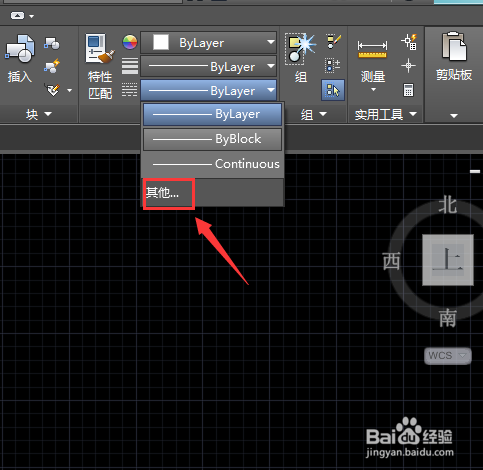Click 上 face on the ViewCube
The width and height of the screenshot is (483, 470).
[x=448, y=260]
